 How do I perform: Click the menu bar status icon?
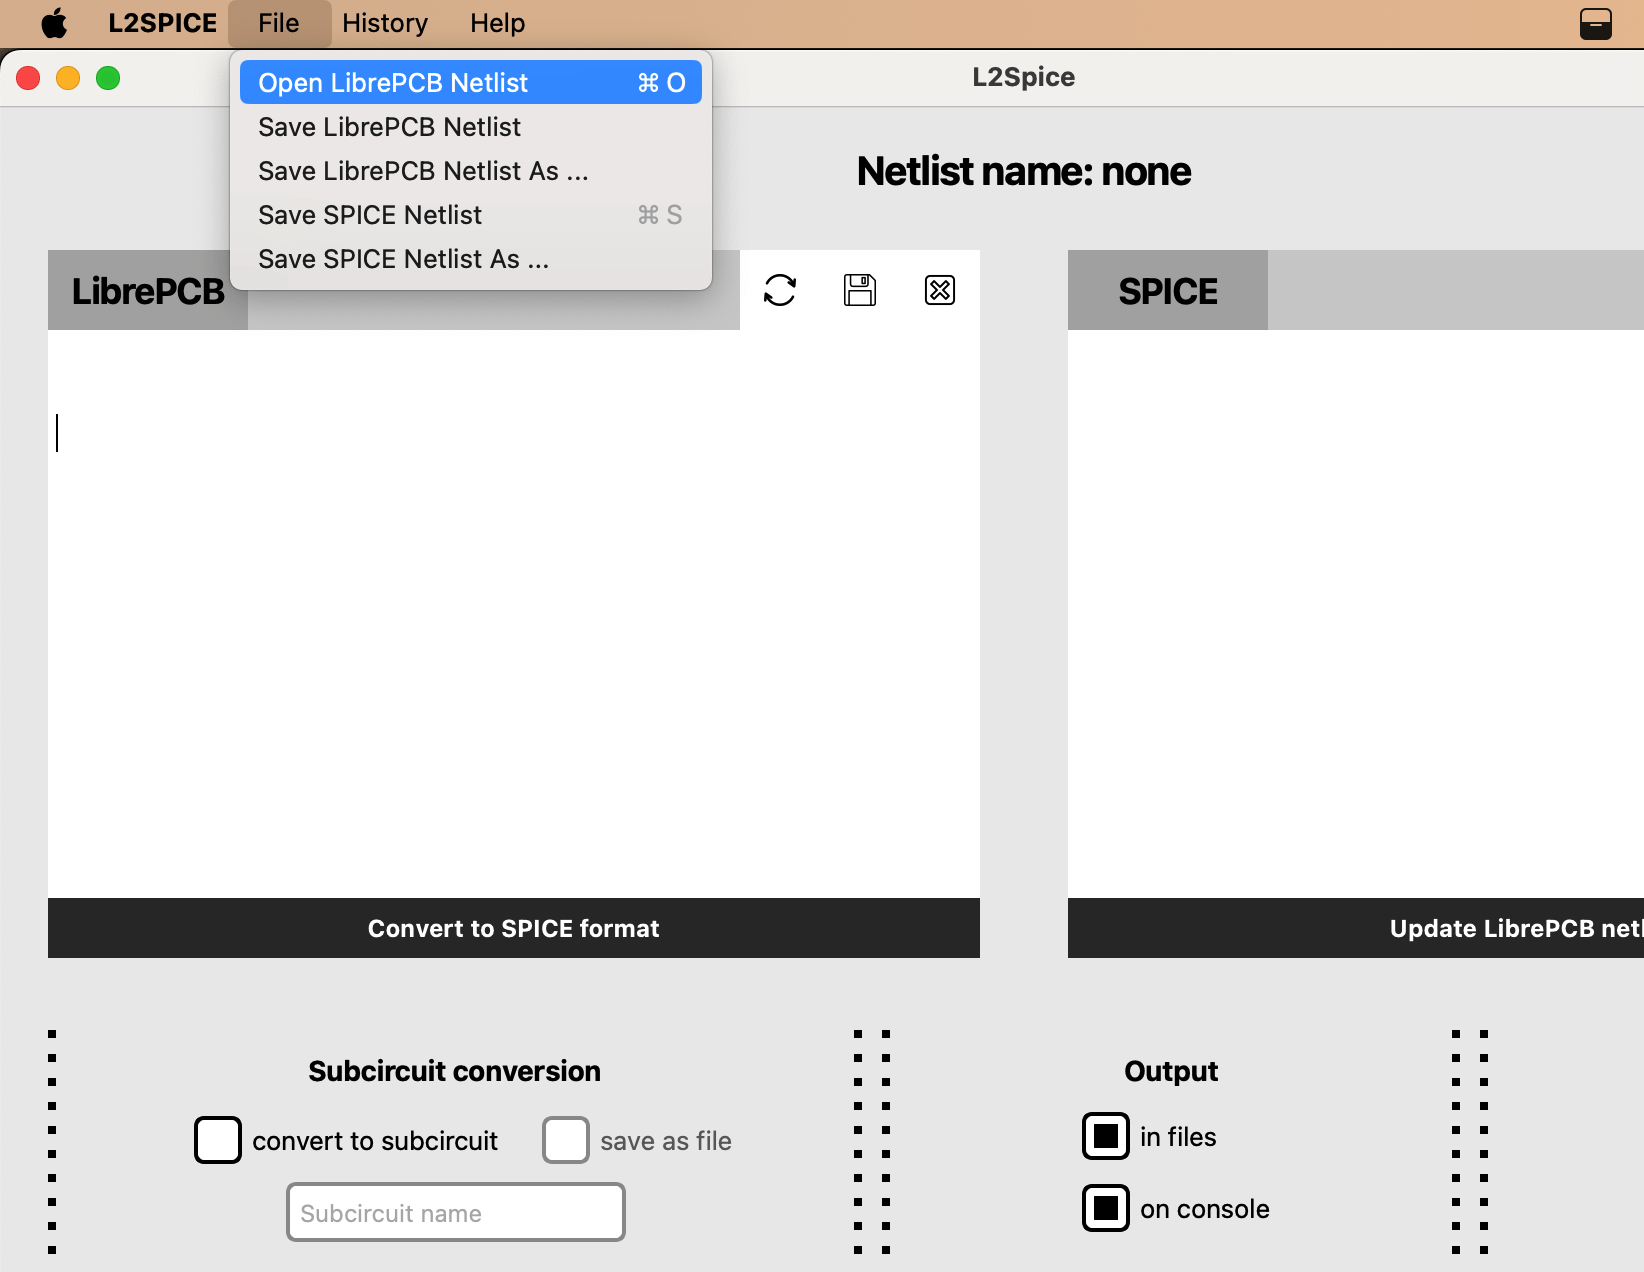click(x=1595, y=23)
